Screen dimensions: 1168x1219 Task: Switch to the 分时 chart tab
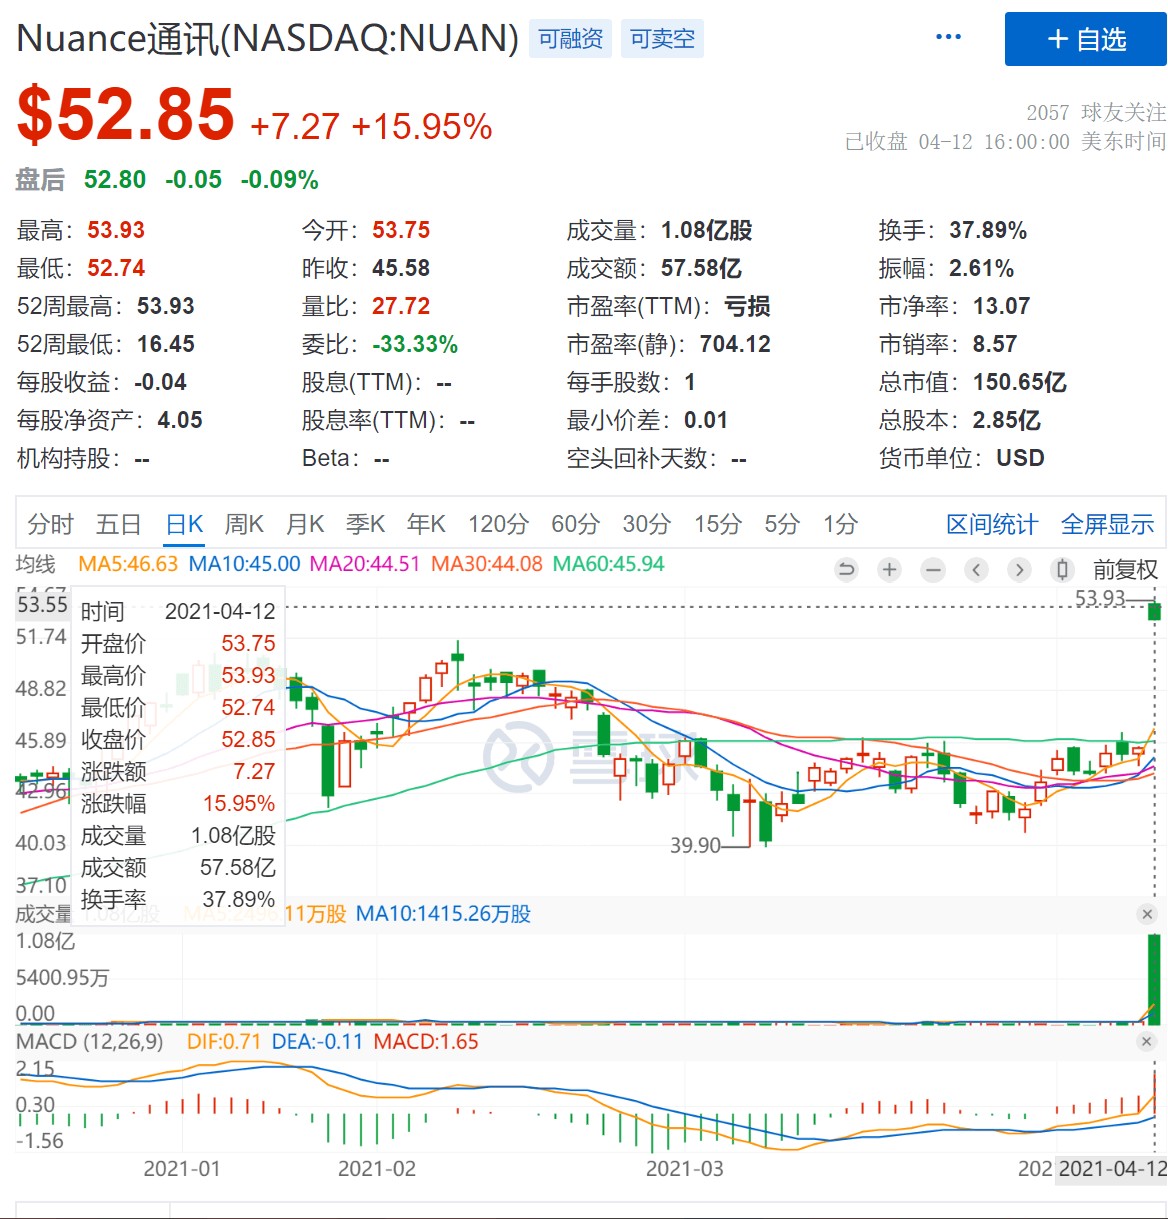(51, 524)
